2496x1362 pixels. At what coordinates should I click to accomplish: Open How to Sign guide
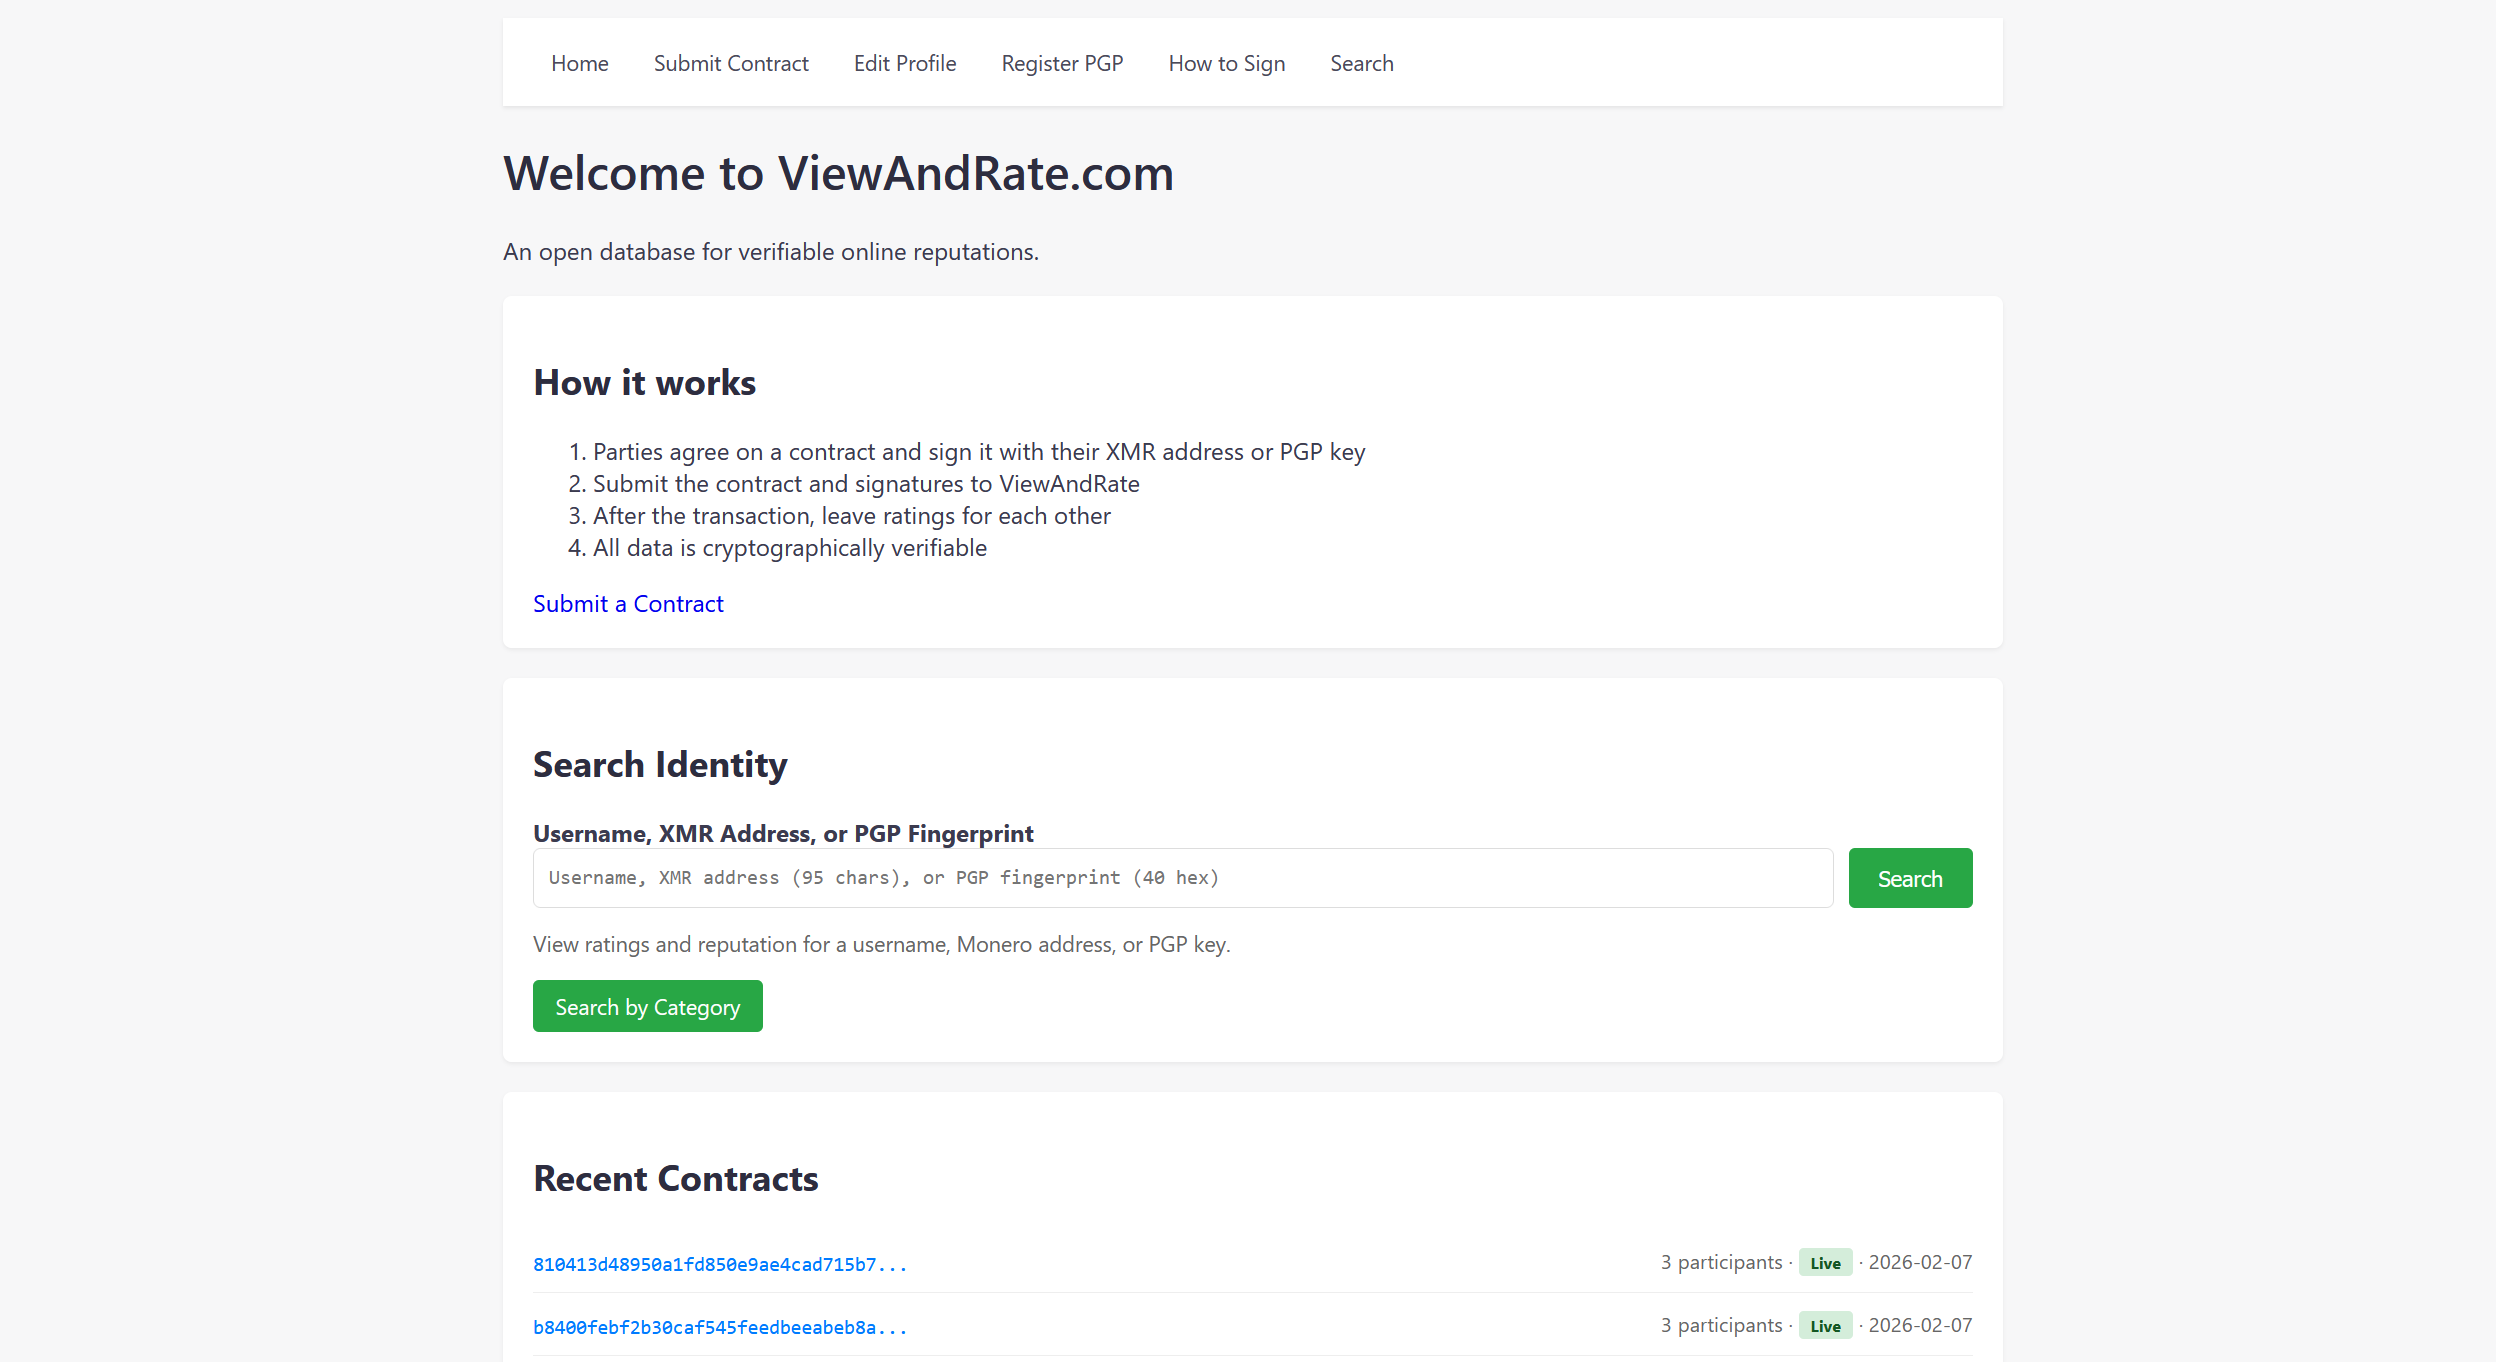click(1227, 63)
